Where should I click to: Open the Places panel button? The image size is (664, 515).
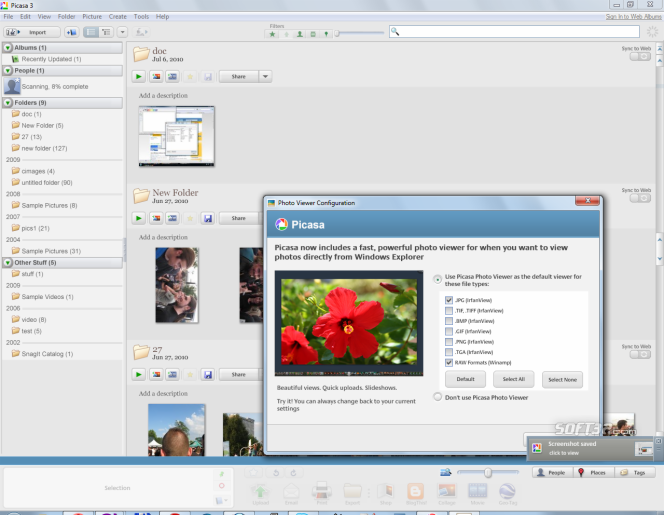click(593, 473)
